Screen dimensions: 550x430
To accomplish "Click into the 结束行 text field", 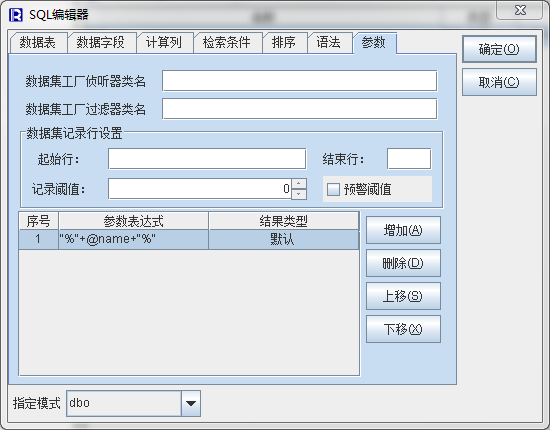I will (x=409, y=159).
